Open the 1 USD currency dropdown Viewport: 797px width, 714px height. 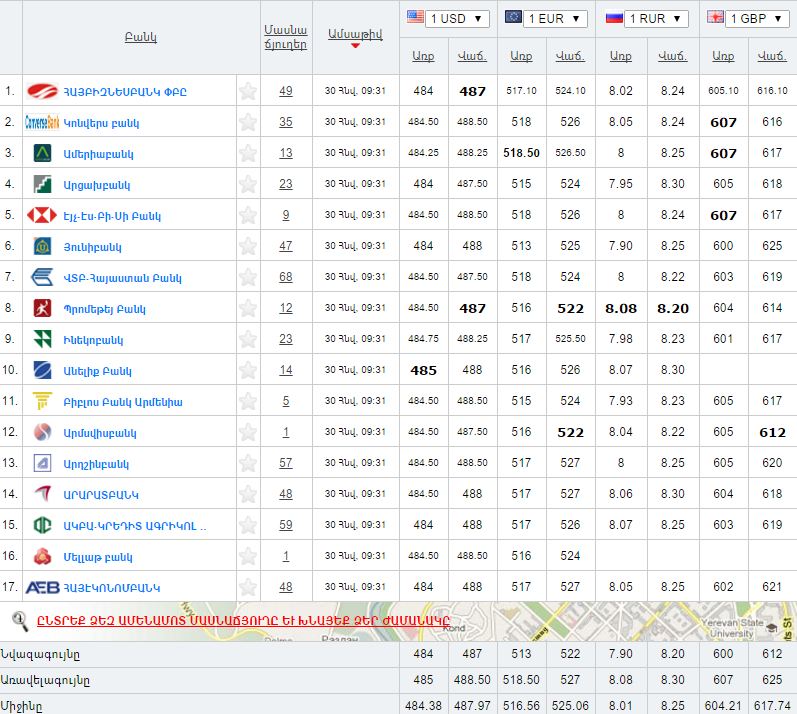(447, 19)
